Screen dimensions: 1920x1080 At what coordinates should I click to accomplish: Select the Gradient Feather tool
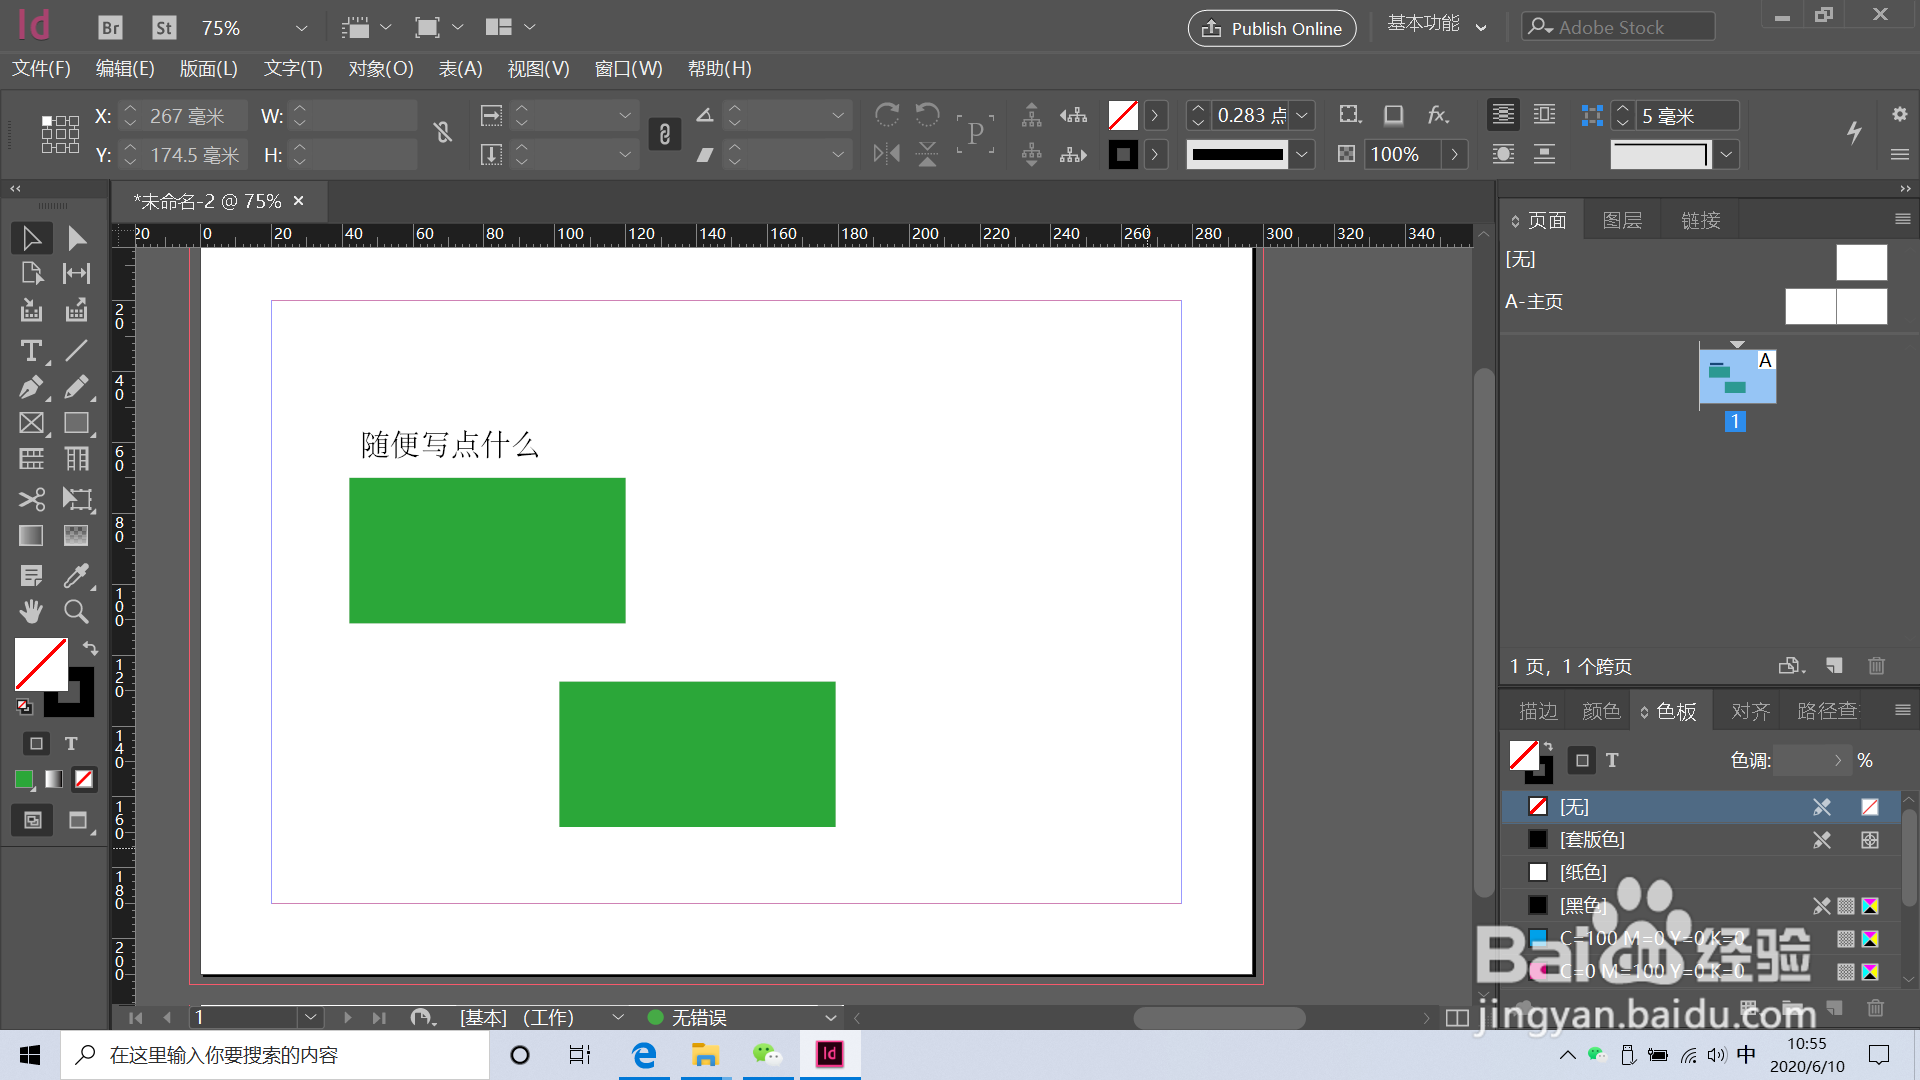point(76,536)
